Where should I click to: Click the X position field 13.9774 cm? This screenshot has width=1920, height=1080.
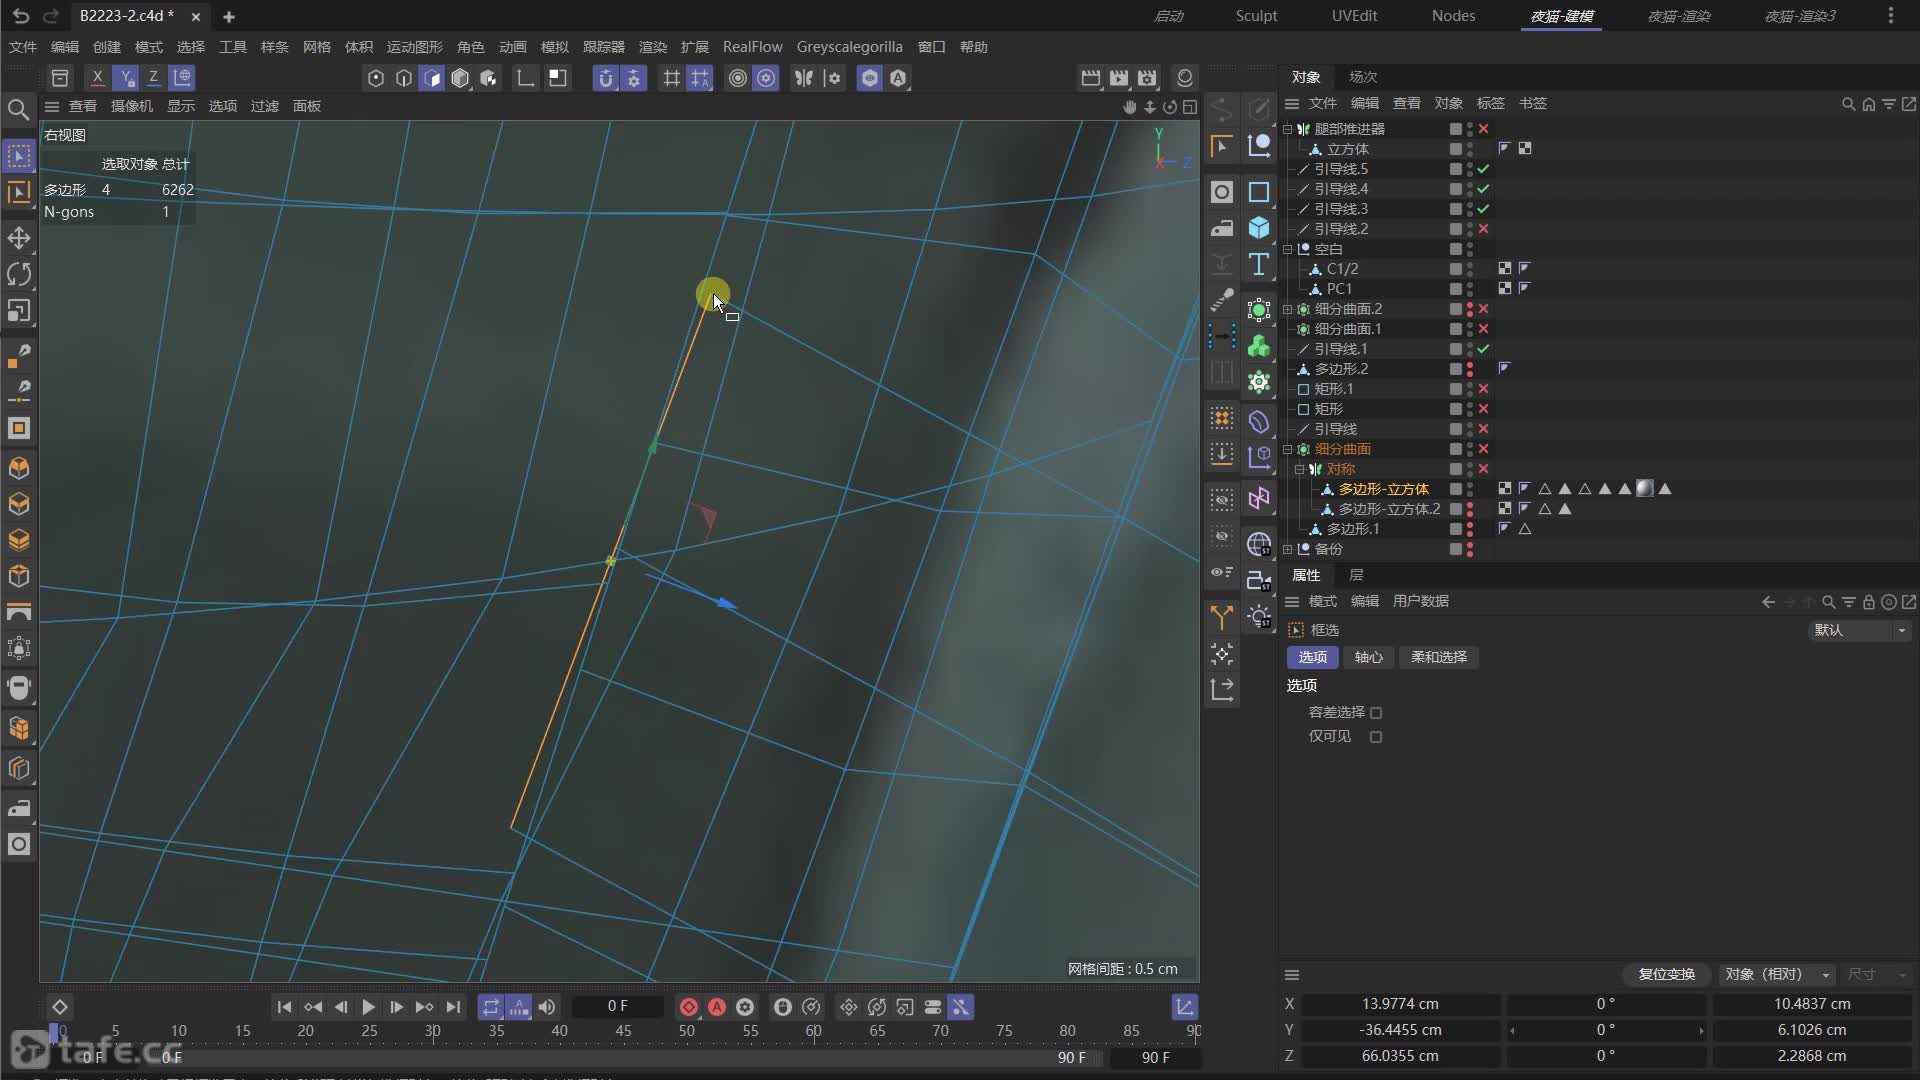pyautogui.click(x=1399, y=1004)
